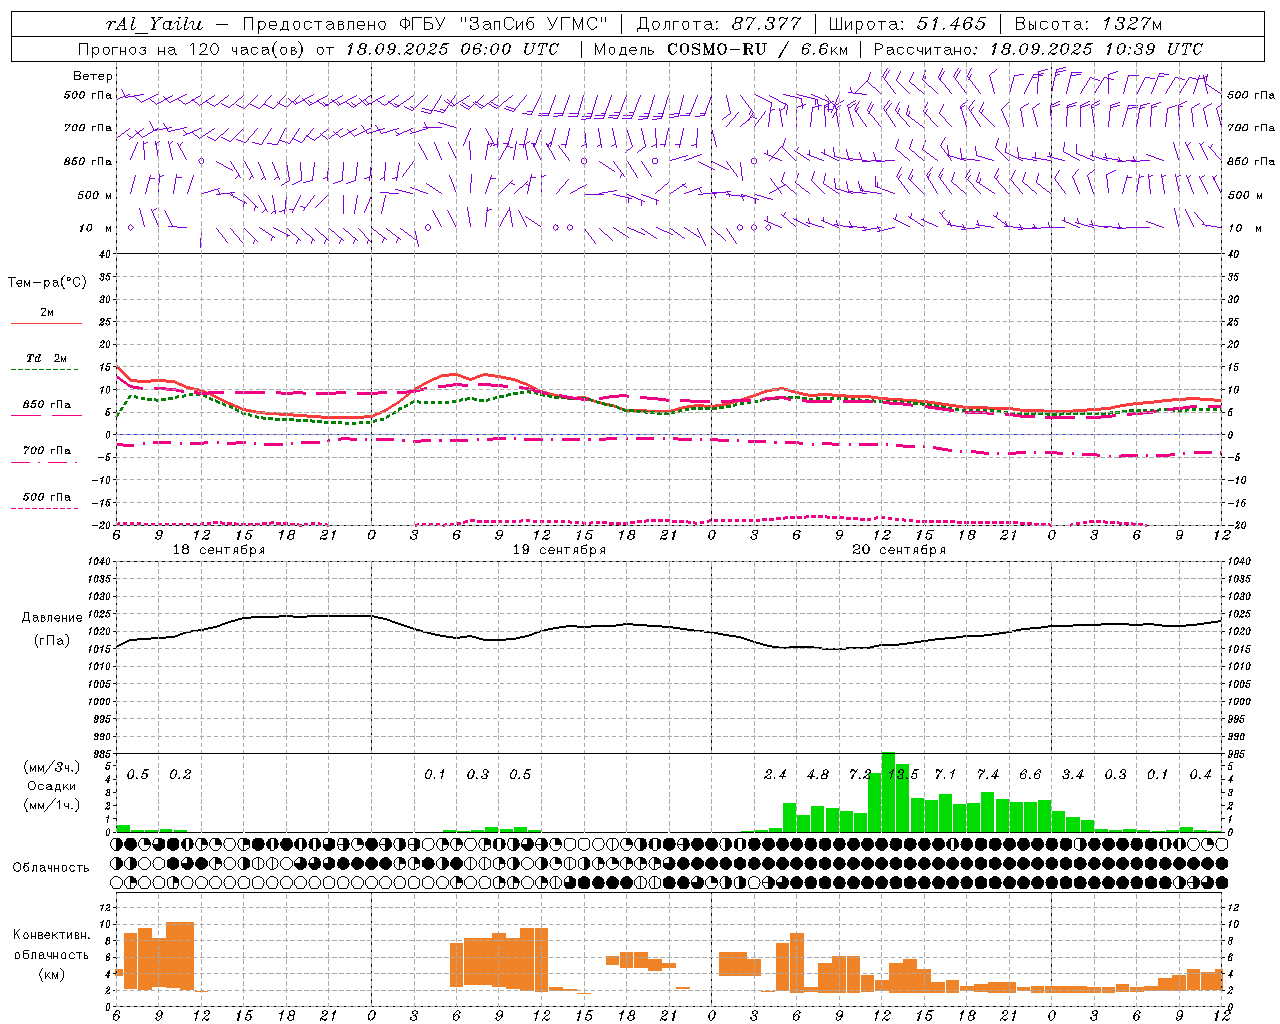Click the tallest green precipitation bar
1280x1024 pixels.
(x=888, y=792)
